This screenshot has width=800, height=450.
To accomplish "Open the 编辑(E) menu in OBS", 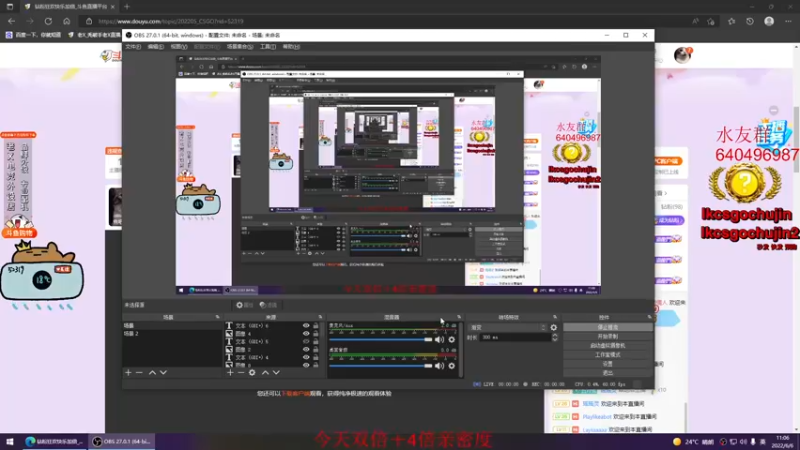I will click(x=155, y=46).
